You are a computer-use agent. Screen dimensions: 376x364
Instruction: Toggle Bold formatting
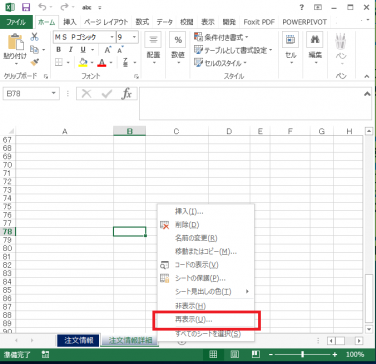coord(59,50)
